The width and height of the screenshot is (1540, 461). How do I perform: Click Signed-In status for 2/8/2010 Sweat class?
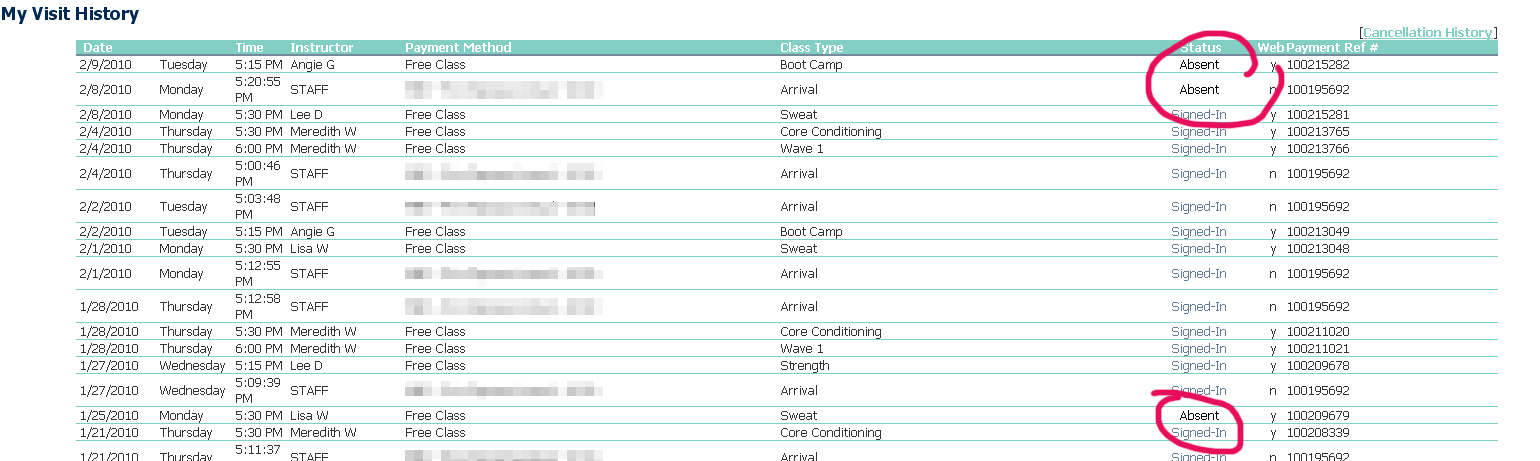[x=1198, y=115]
